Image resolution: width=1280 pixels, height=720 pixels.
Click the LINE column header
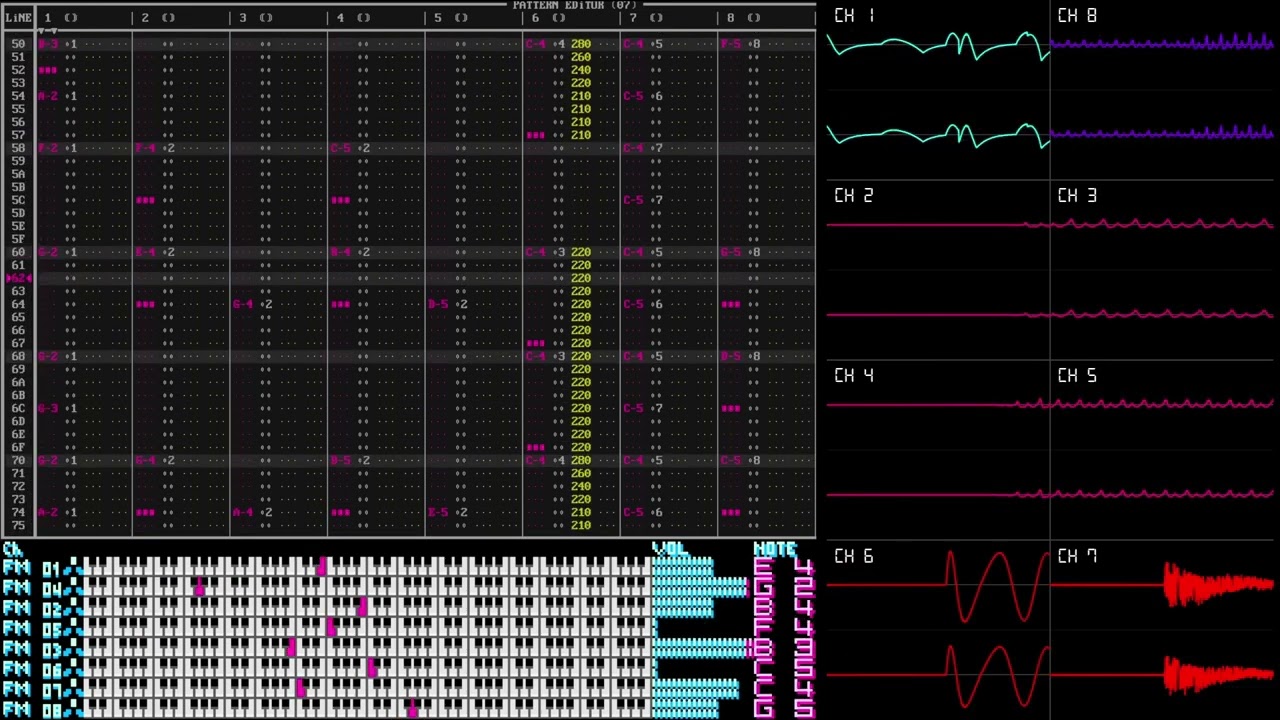point(18,18)
